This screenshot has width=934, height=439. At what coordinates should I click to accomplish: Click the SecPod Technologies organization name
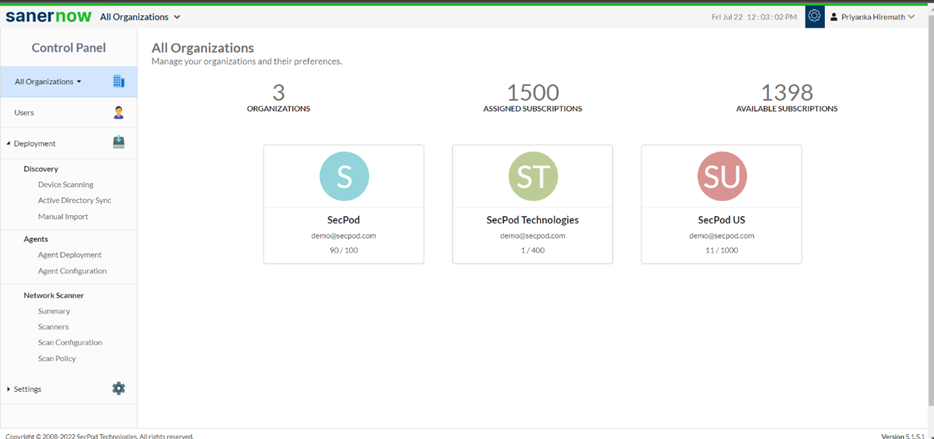click(x=533, y=220)
